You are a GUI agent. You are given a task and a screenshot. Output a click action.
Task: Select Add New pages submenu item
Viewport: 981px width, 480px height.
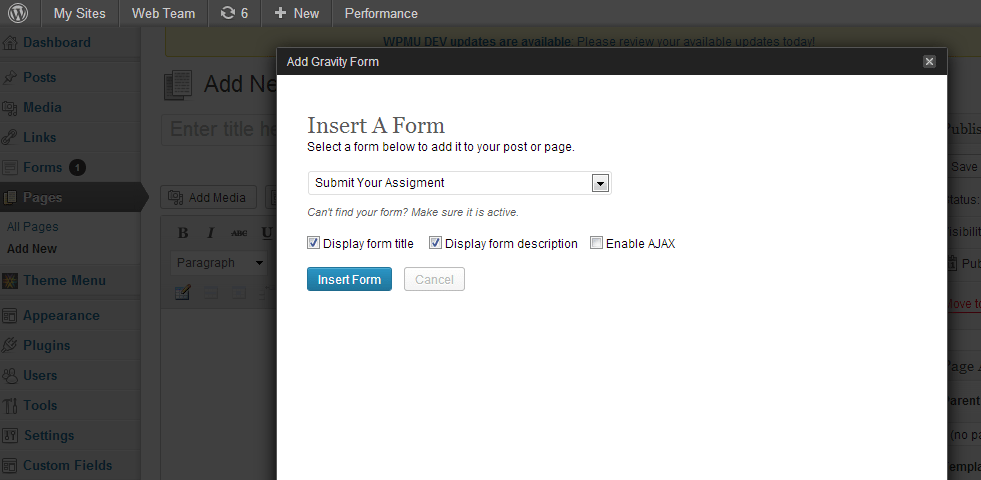click(x=32, y=248)
